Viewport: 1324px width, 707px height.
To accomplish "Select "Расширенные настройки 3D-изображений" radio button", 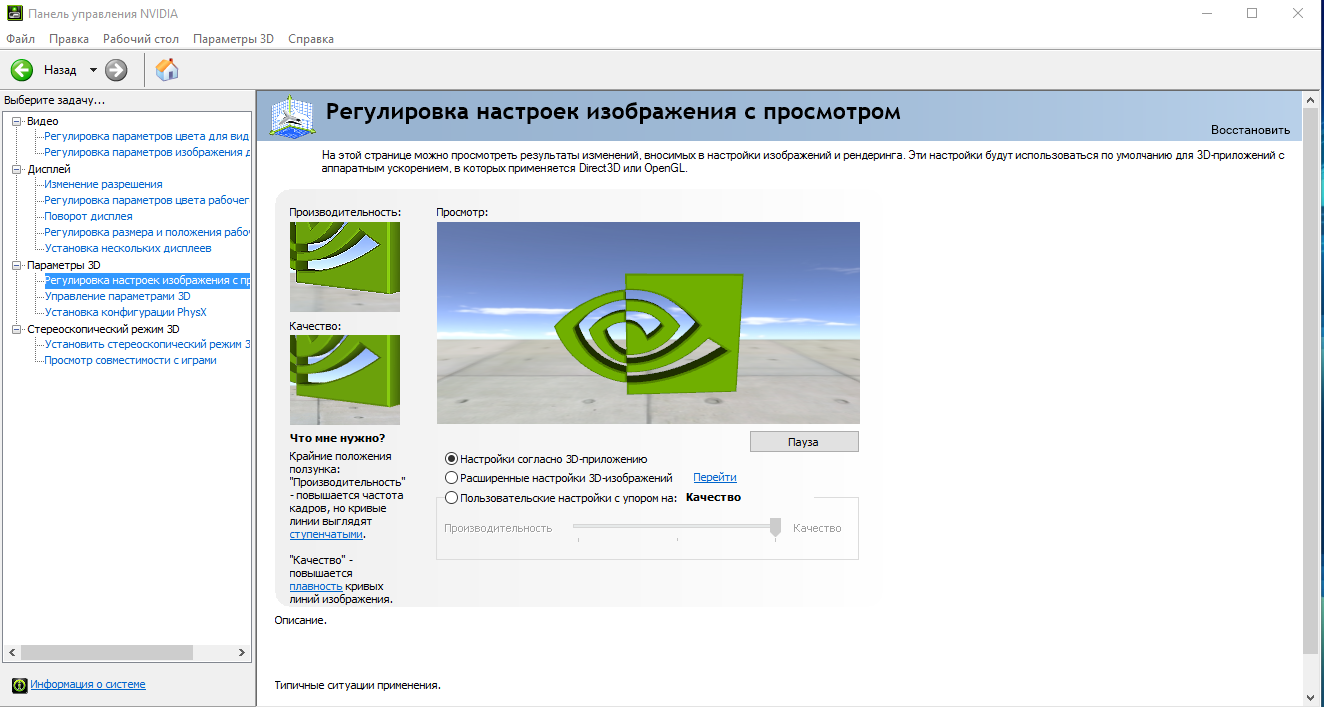I will pos(451,478).
